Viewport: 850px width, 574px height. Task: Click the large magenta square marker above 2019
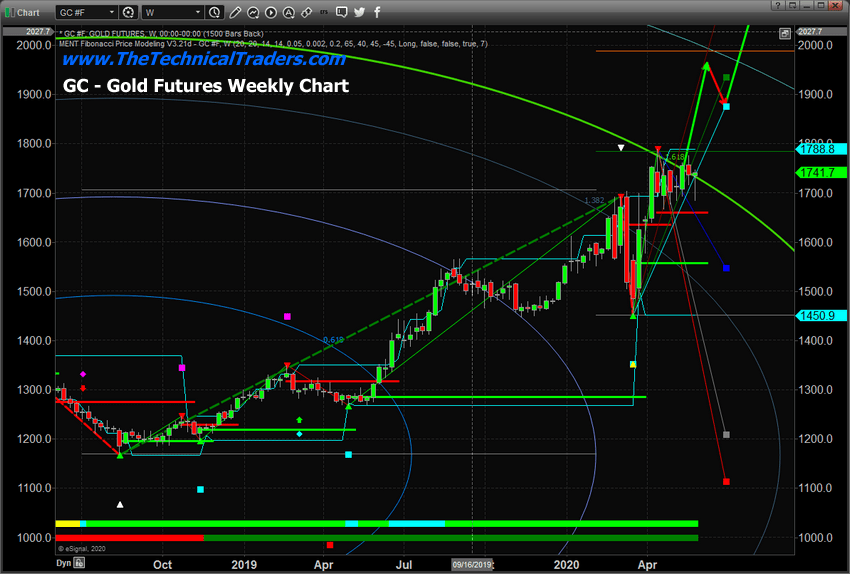pos(287,317)
